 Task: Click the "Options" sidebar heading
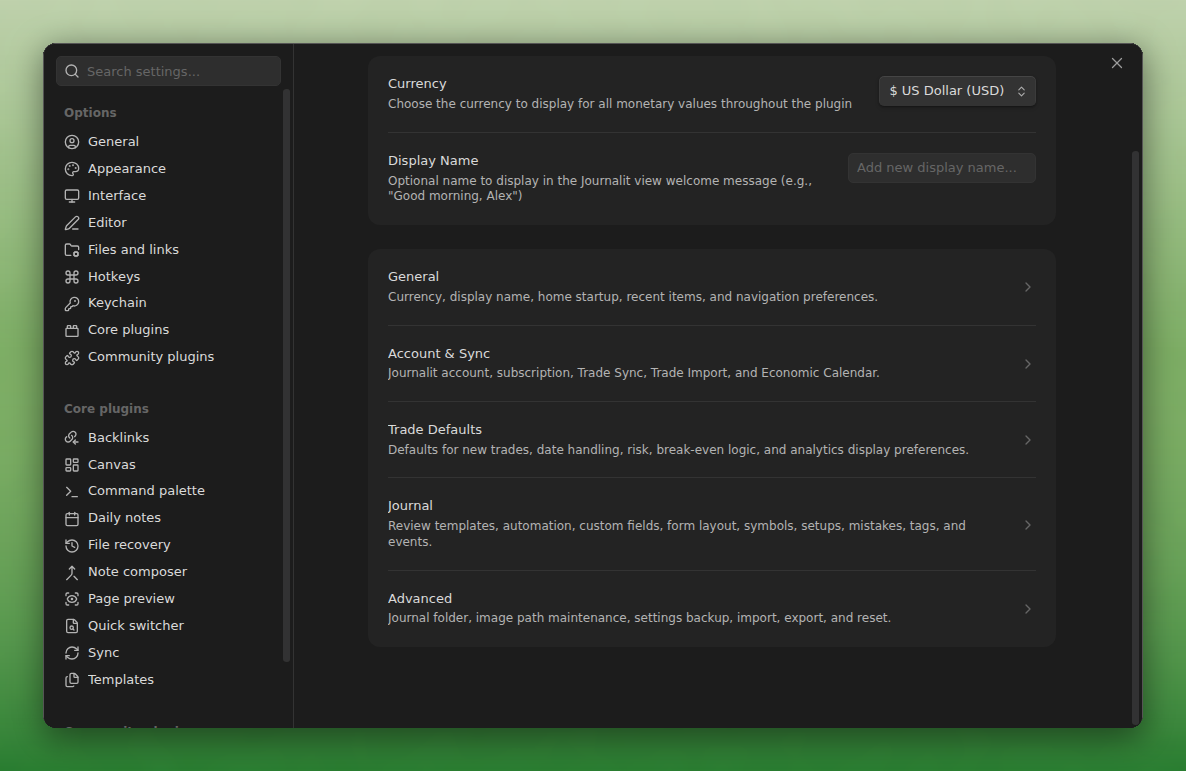pos(90,113)
